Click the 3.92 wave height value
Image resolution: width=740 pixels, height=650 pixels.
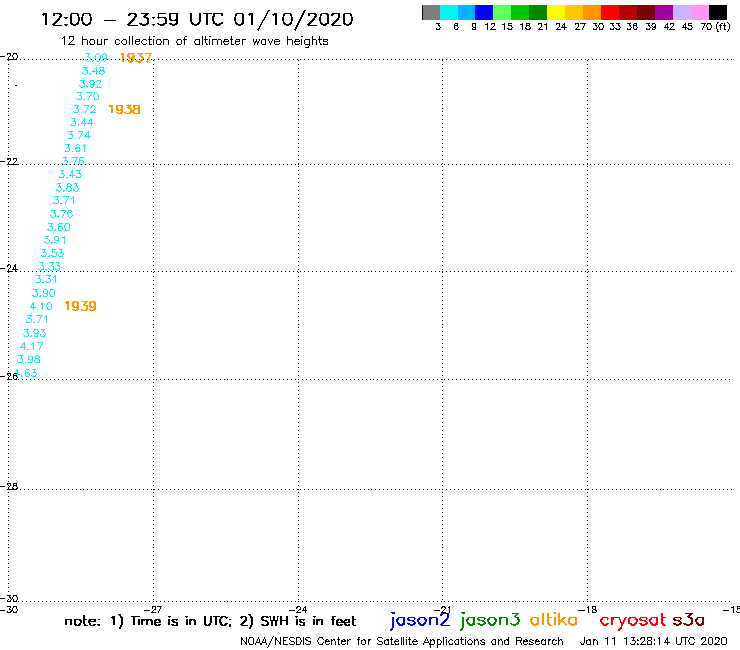click(91, 84)
